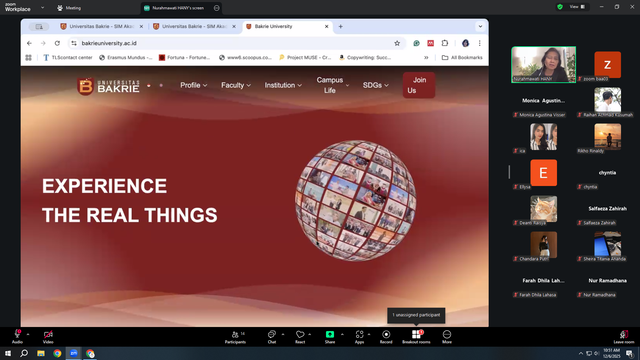Click the photo globe sphere
Image resolution: width=640 pixels, height=360 pixels.
click(x=356, y=200)
